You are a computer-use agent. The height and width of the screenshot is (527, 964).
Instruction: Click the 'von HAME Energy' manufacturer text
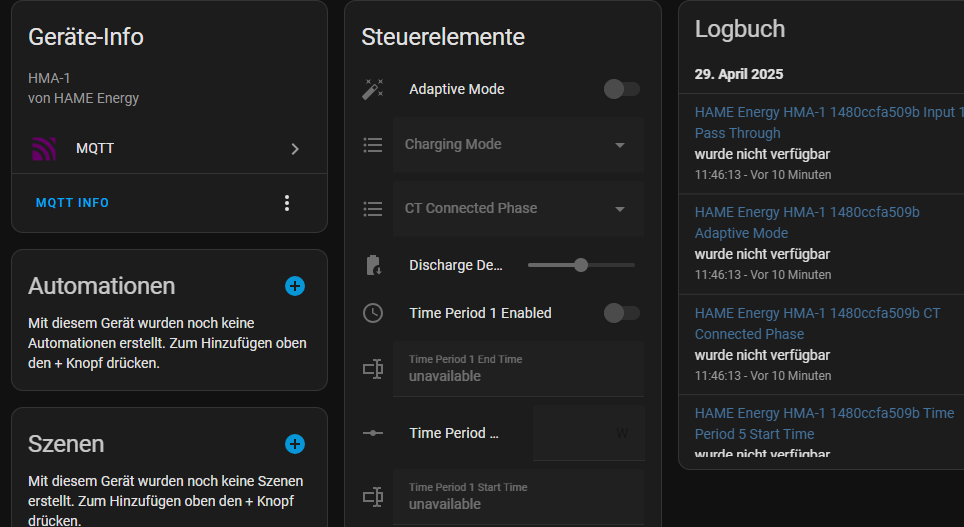84,98
